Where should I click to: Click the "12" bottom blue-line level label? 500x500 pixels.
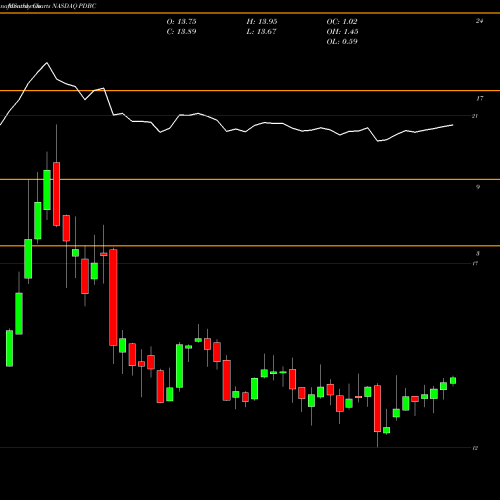pos(475,448)
